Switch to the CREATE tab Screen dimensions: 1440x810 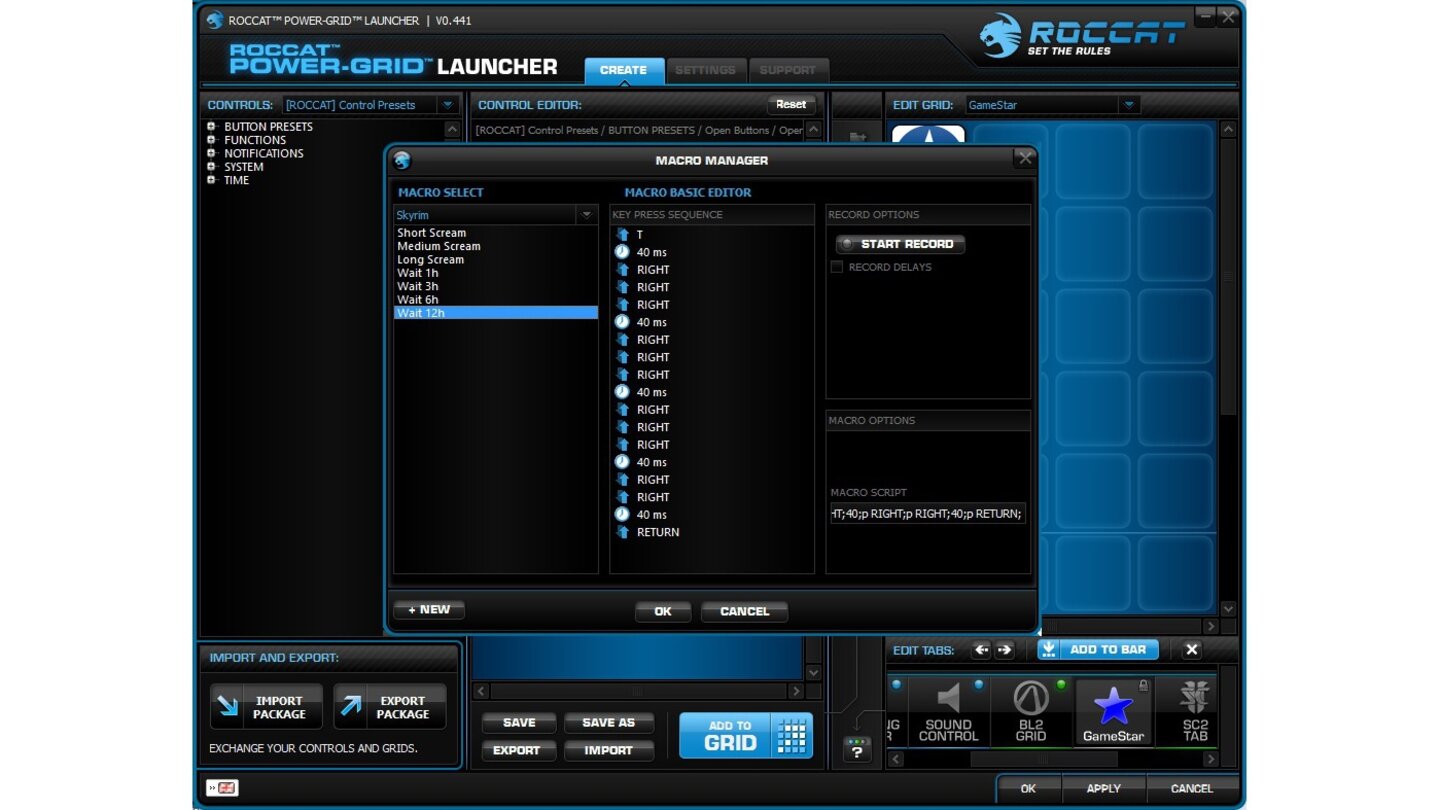[624, 70]
